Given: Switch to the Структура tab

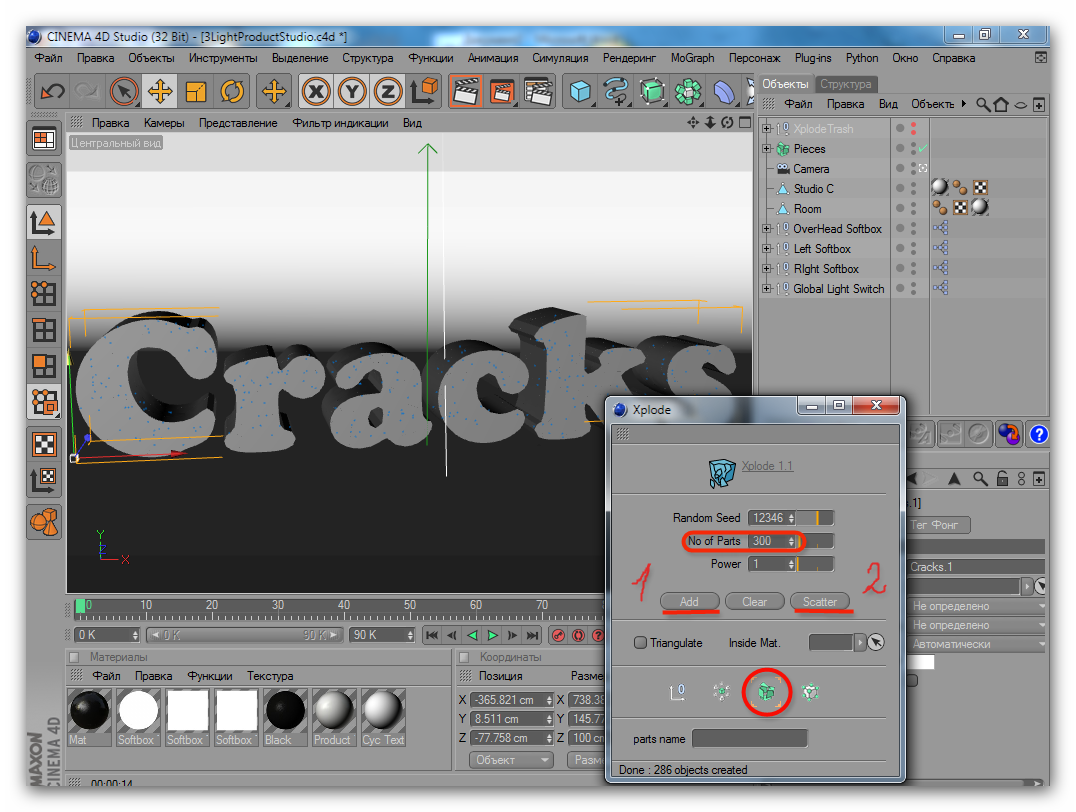Looking at the screenshot, I should click(845, 84).
